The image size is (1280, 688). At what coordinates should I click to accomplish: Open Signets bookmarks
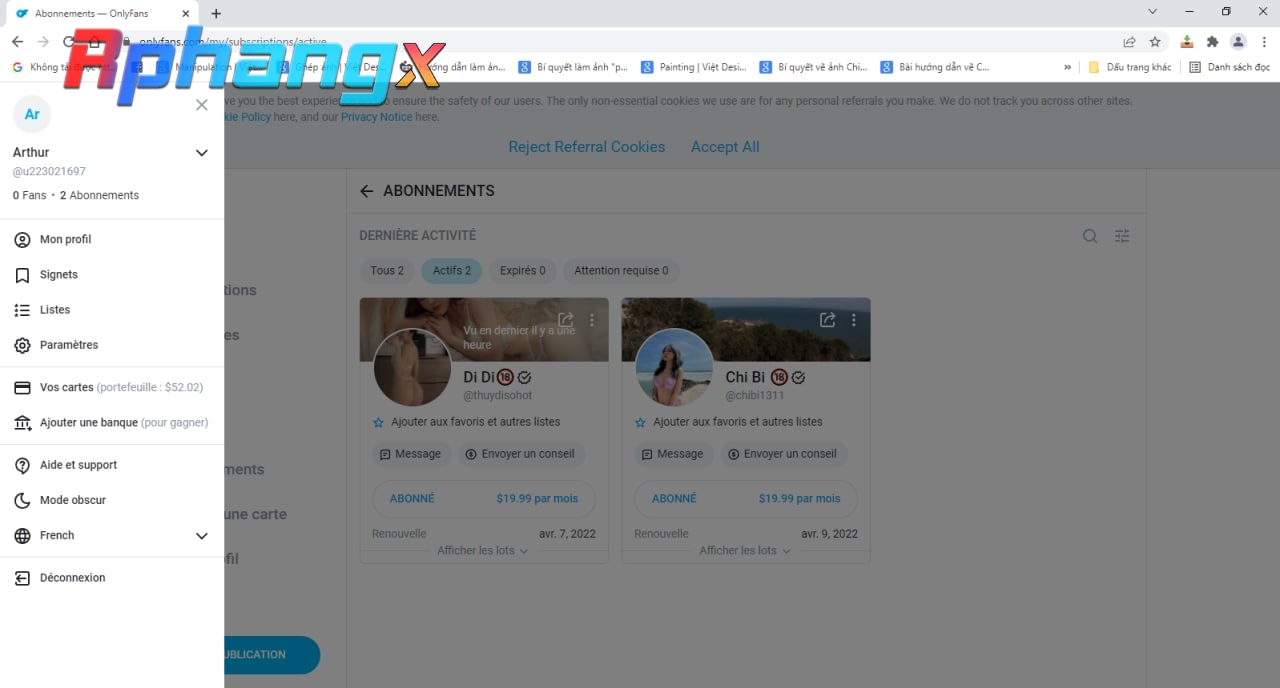(x=112, y=274)
